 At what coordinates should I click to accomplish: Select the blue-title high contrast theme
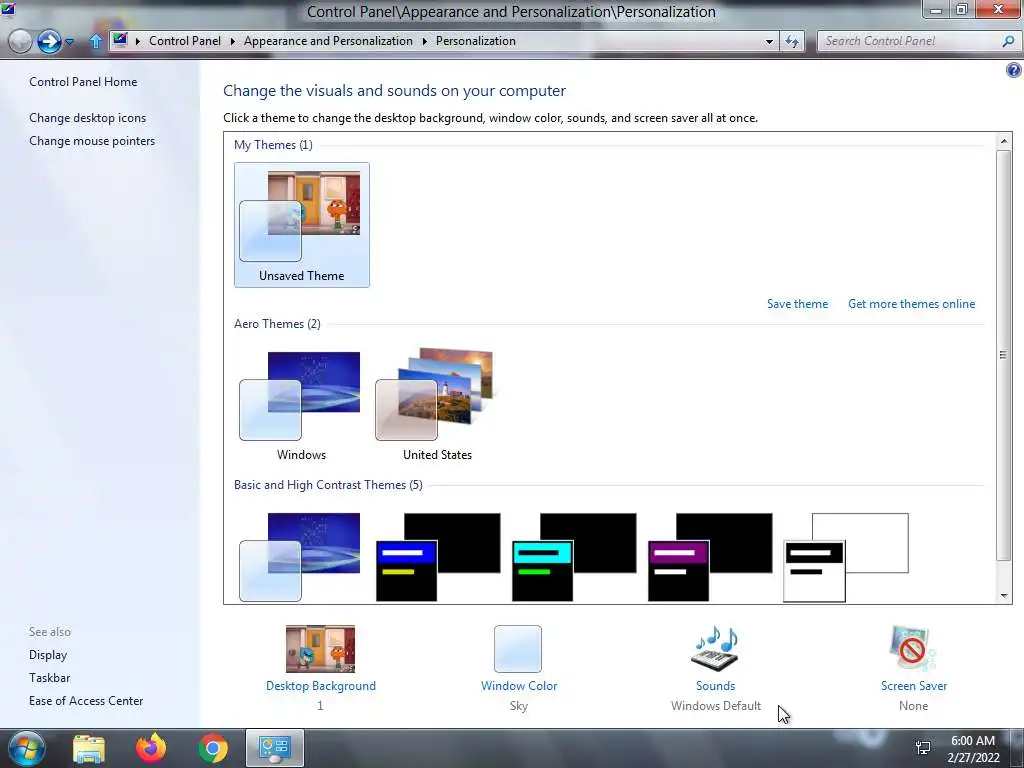[438, 557]
